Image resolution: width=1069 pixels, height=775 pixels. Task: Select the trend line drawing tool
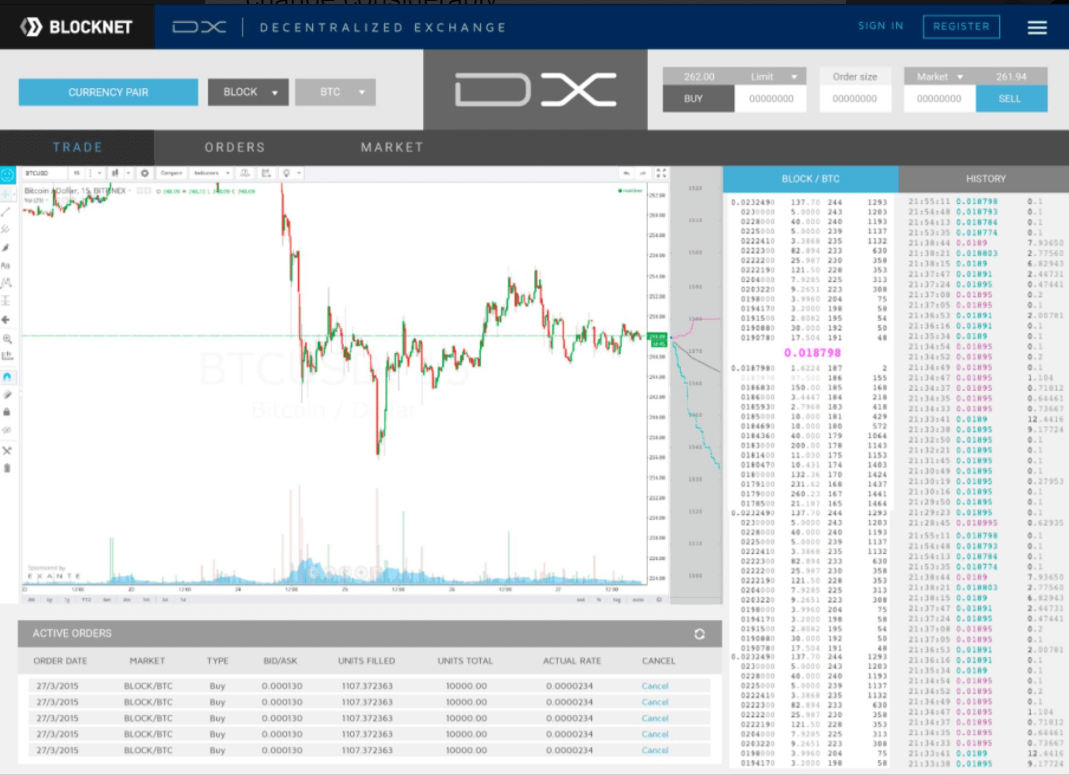(x=7, y=211)
